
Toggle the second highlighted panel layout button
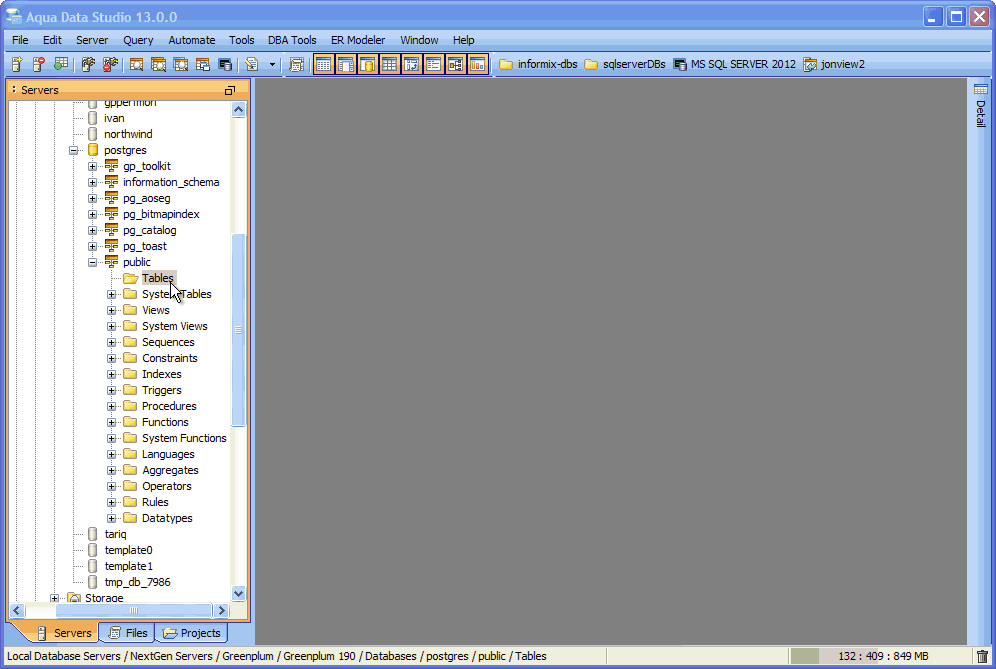[x=346, y=64]
